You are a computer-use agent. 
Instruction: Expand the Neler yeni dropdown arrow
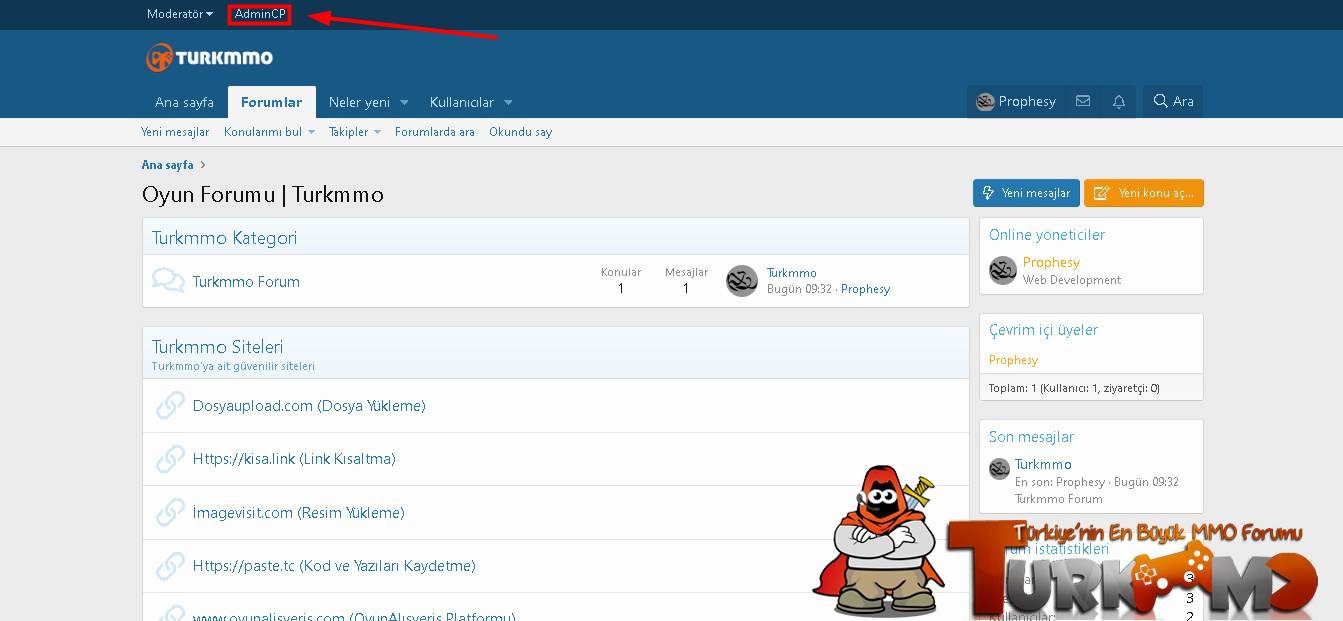coord(404,103)
